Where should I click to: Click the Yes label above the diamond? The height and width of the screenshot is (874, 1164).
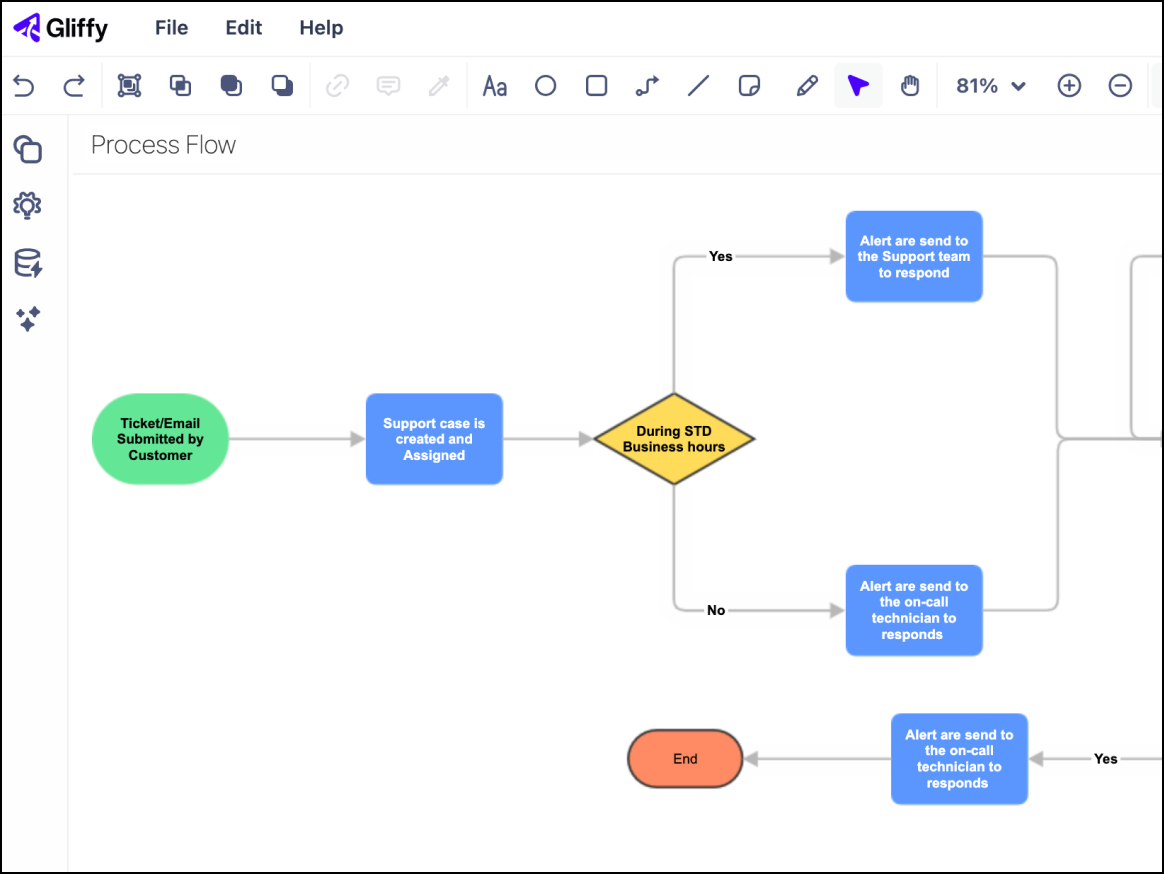click(x=720, y=256)
